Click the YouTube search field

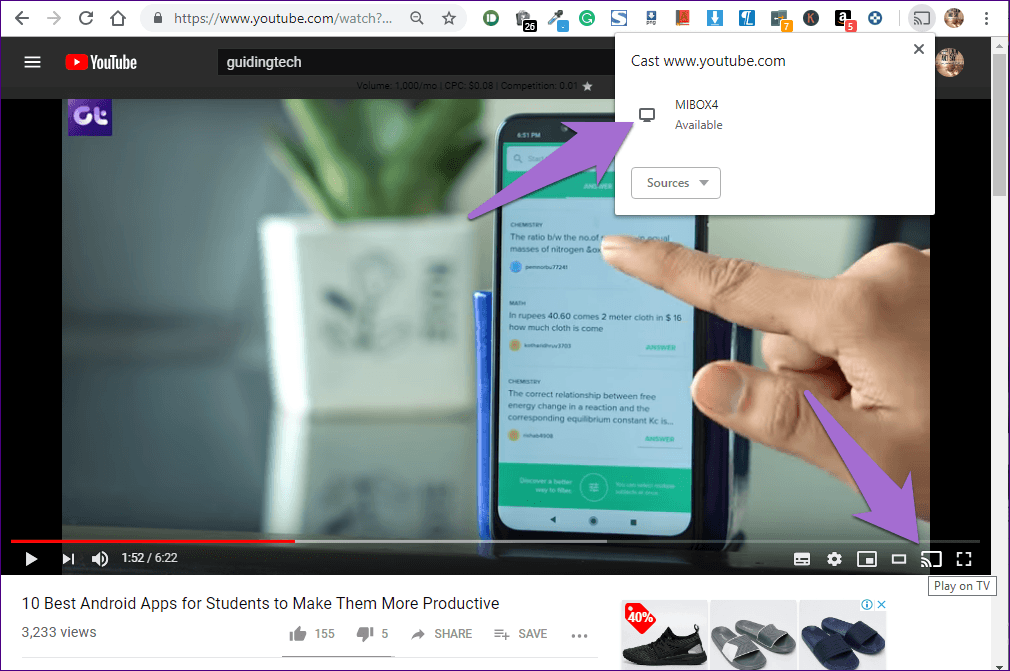pos(400,62)
